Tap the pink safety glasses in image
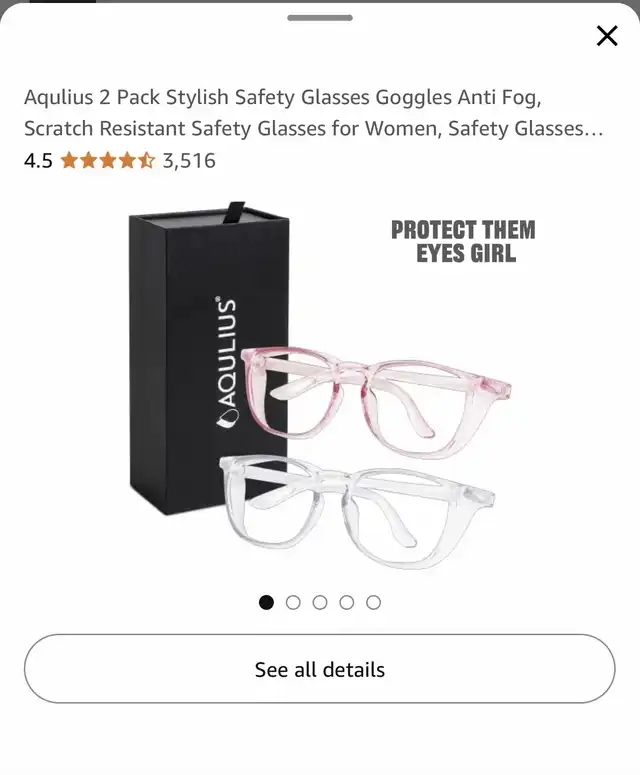 377,400
